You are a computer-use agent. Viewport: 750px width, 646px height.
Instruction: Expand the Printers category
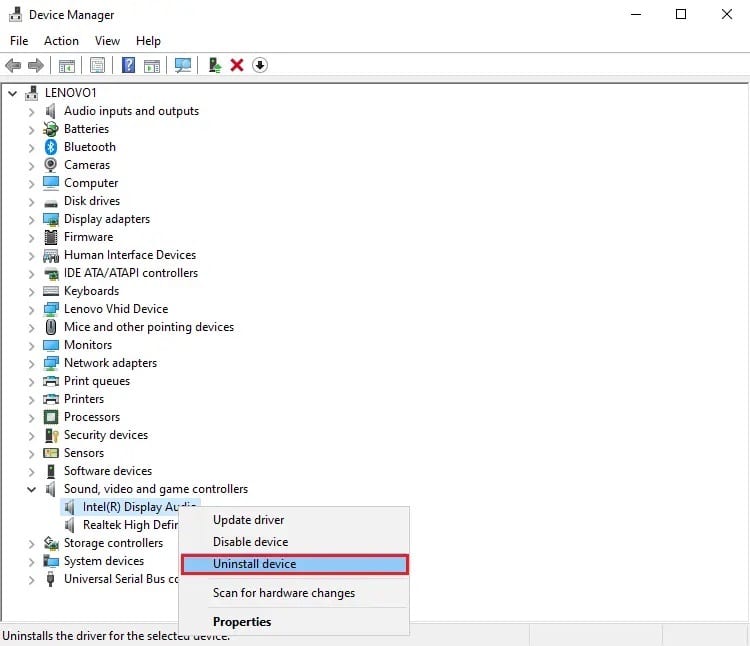tap(31, 400)
